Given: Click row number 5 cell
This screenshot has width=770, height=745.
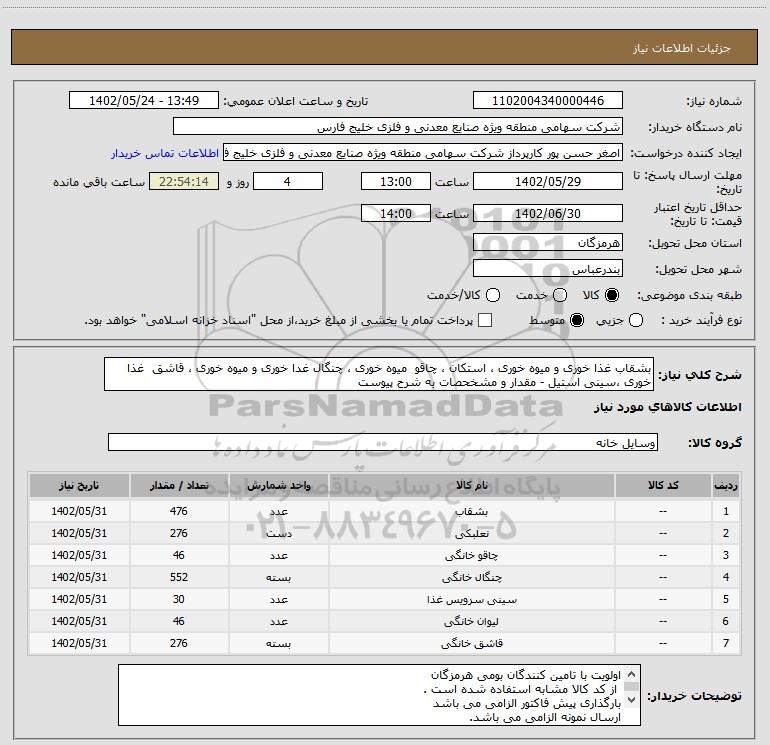Looking at the screenshot, I should coord(726,599).
